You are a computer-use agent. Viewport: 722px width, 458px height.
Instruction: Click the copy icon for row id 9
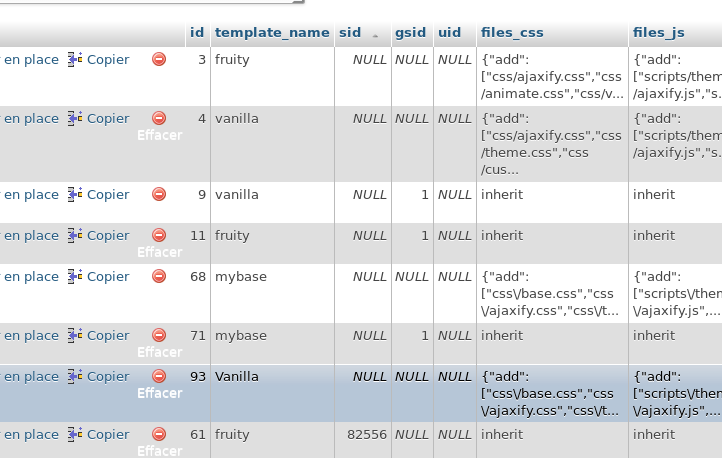(x=75, y=195)
